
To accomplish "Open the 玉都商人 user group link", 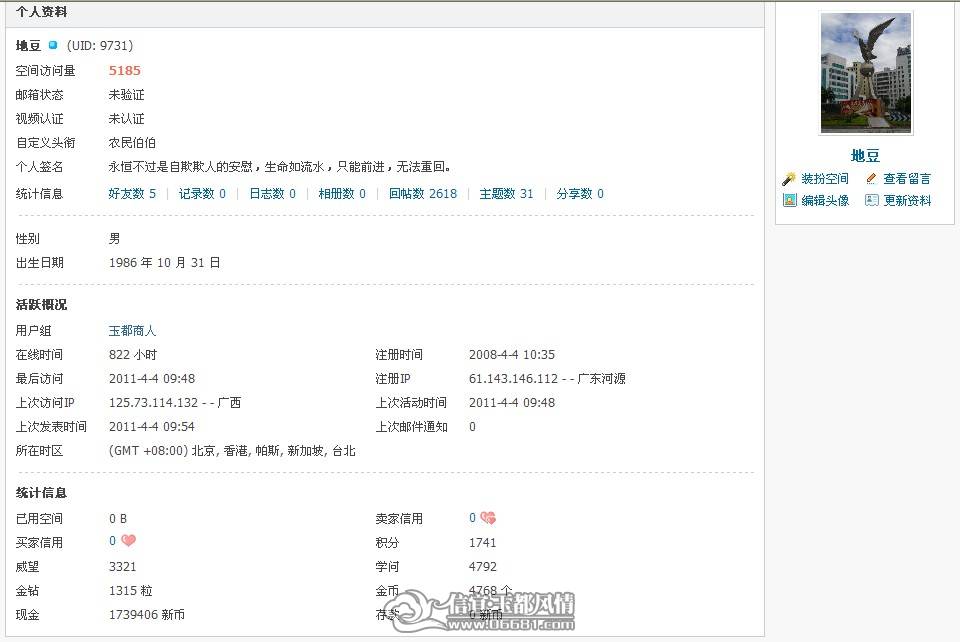I will [x=132, y=330].
